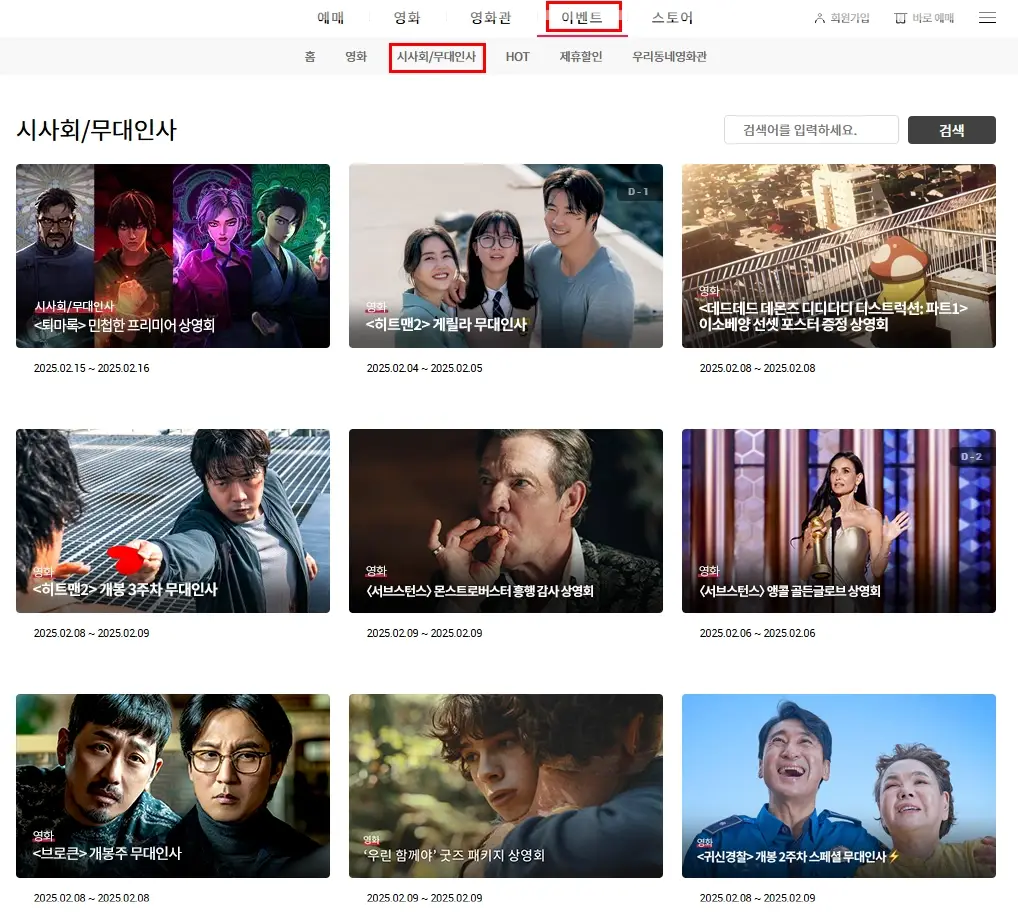Click the date text 2025.02.08 ~ 2025.02.09 under 귀신경찰

(x=758, y=898)
